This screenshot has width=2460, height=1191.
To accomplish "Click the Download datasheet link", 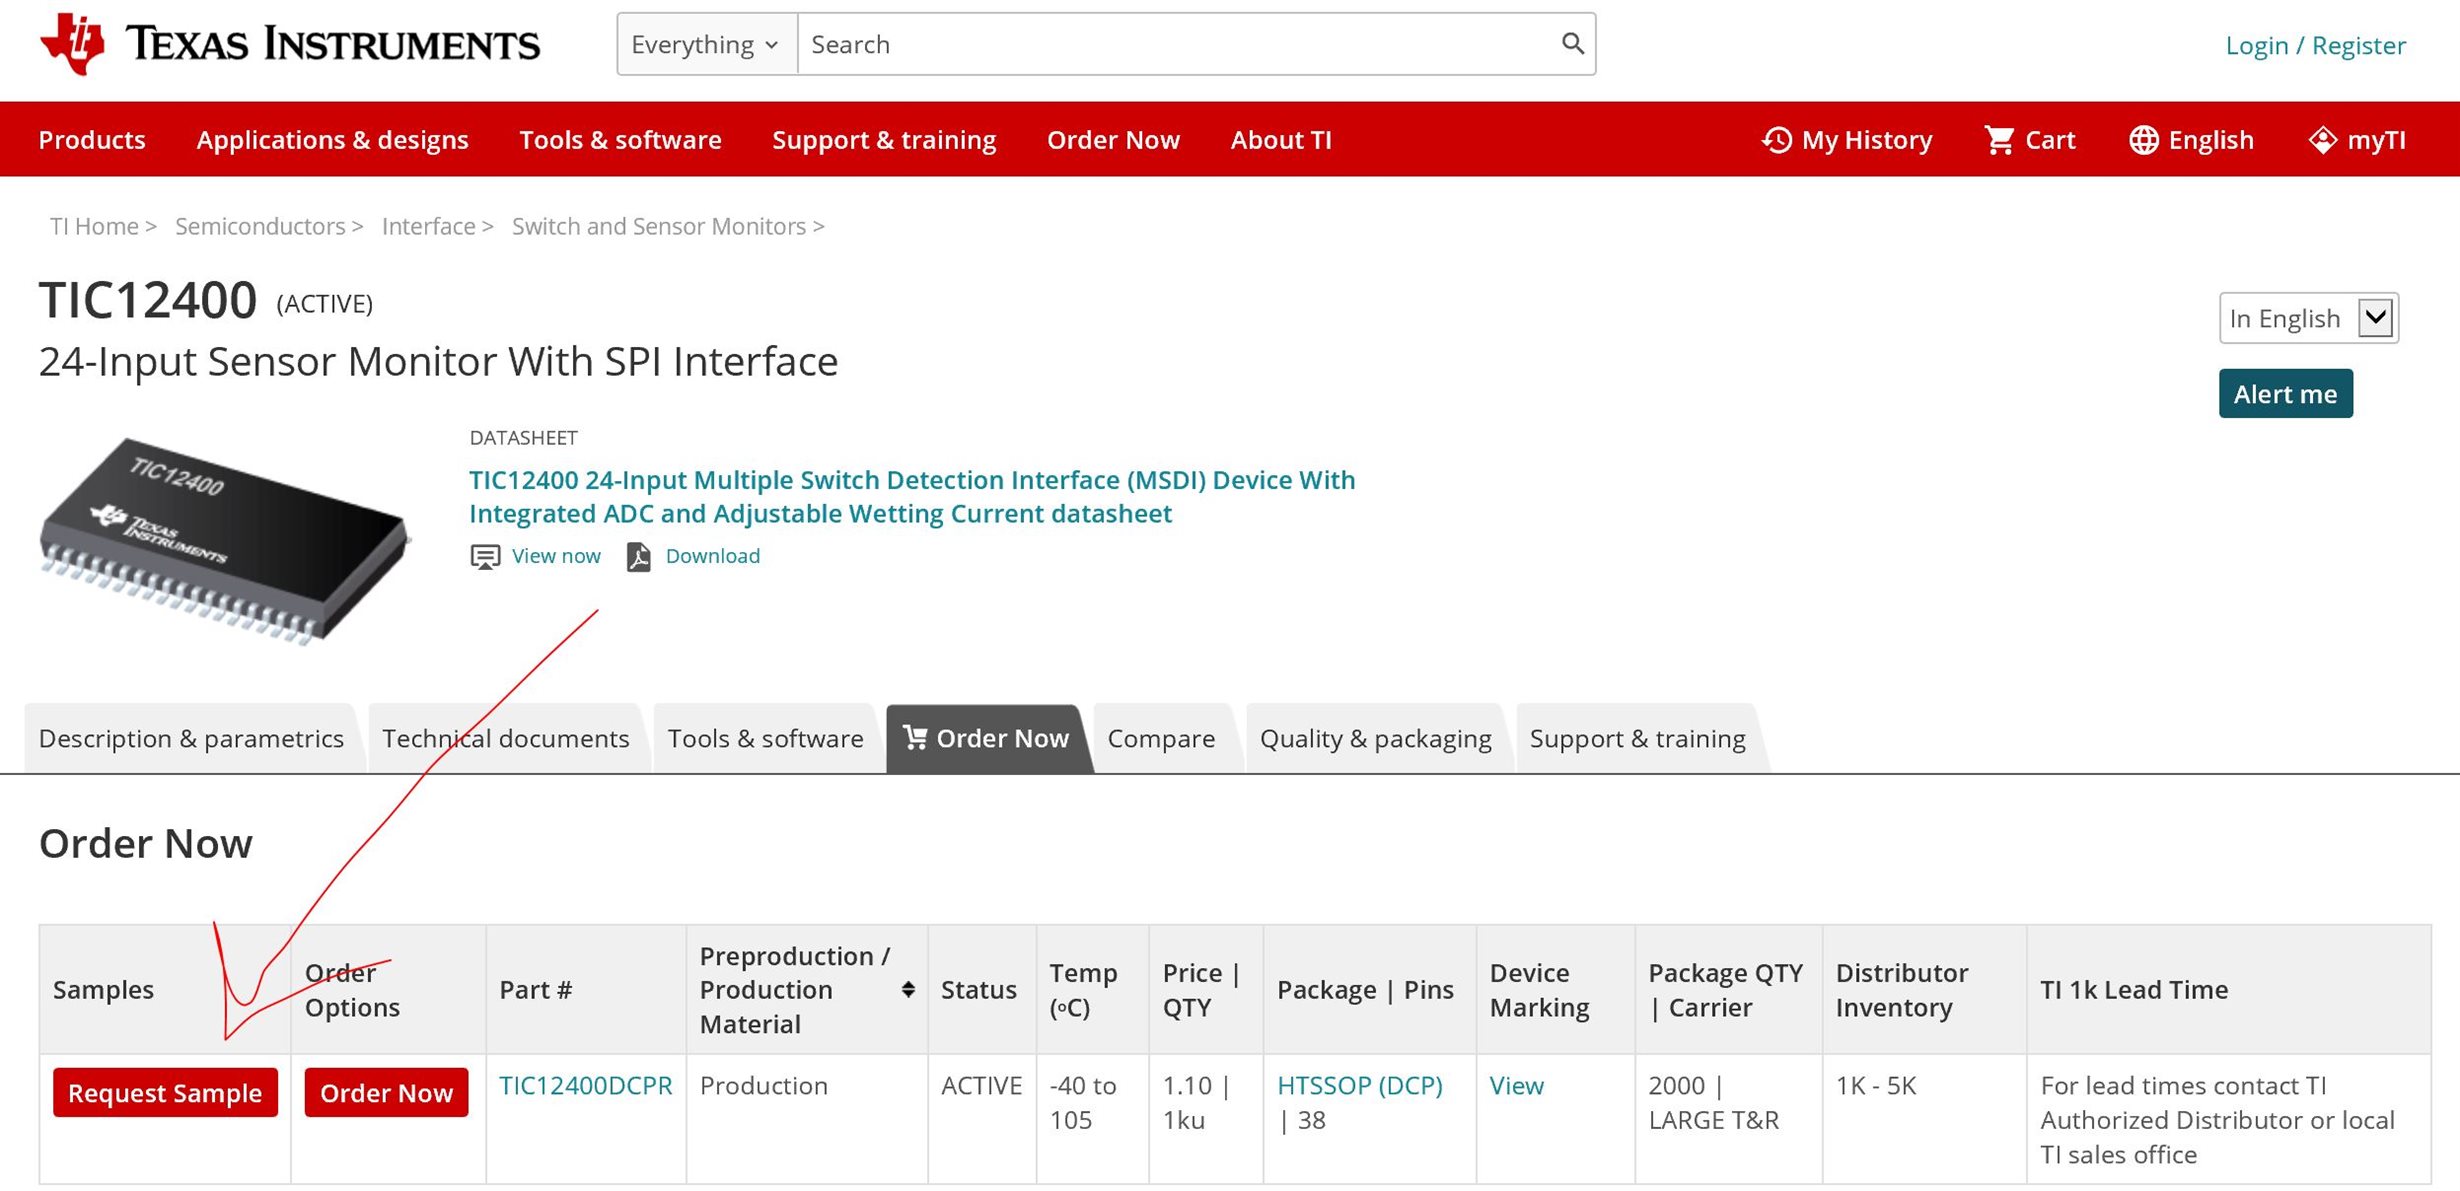I will (x=712, y=556).
